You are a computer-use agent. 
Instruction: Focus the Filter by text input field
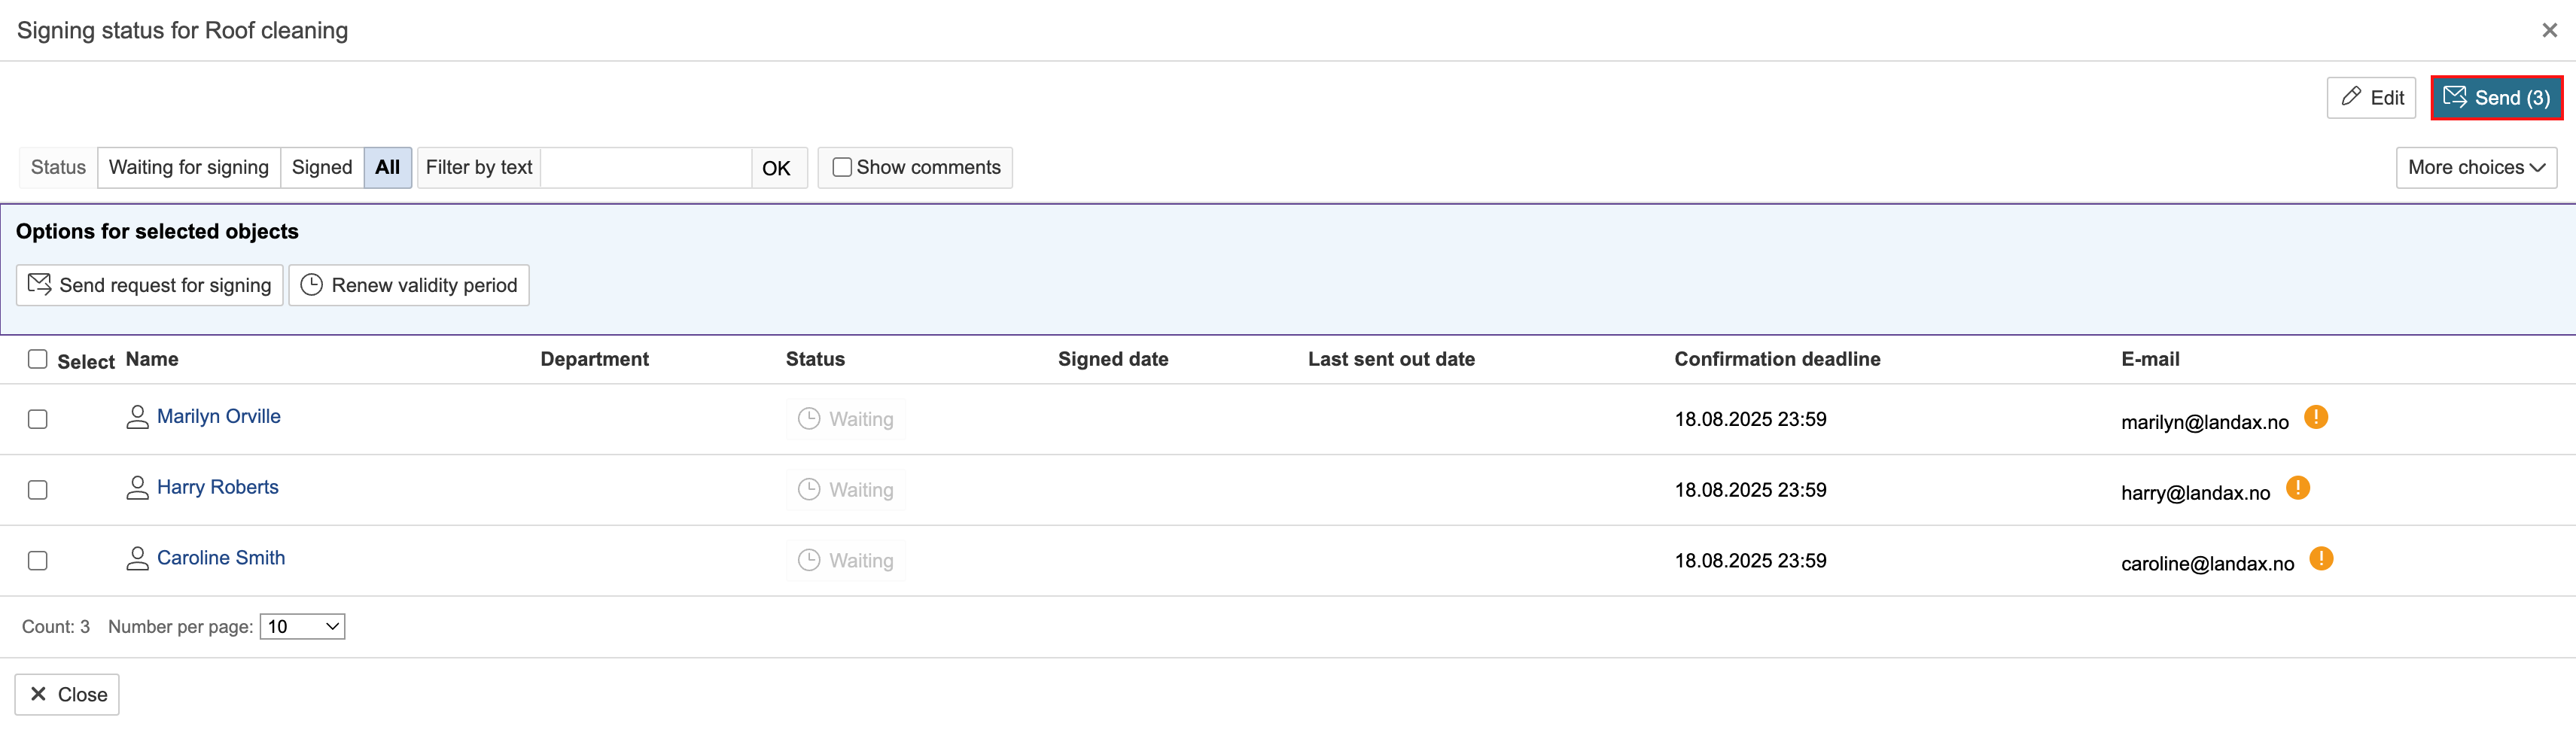point(645,168)
